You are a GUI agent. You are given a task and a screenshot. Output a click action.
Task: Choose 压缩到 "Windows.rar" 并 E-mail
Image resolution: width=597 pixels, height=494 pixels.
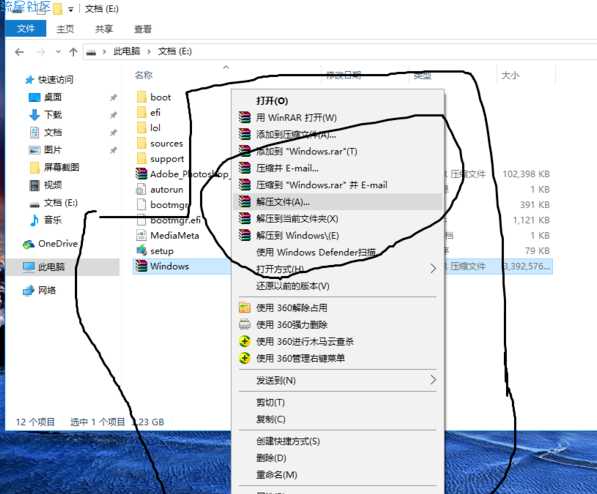337,185
